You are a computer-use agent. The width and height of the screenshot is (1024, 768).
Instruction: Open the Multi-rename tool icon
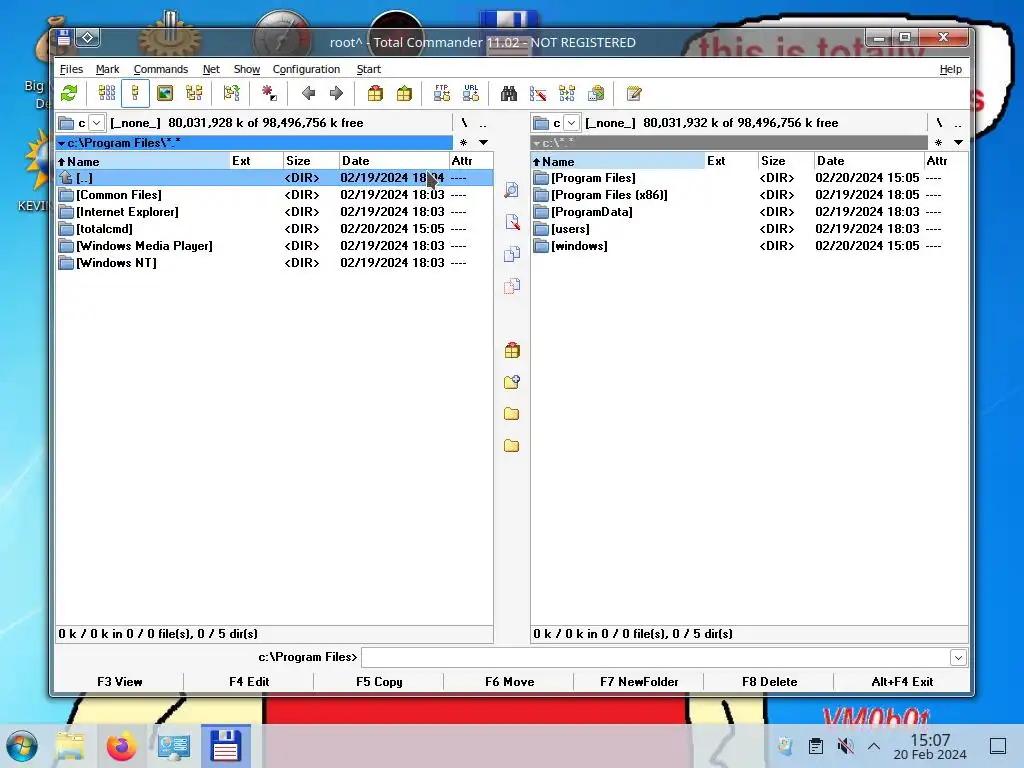[x=538, y=93]
